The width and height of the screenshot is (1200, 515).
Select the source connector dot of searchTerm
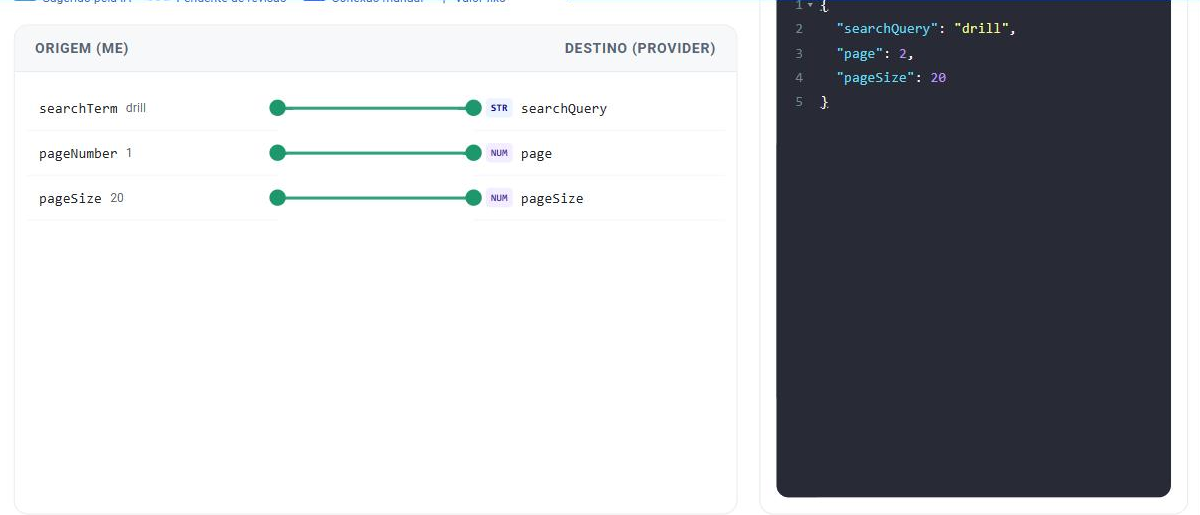(x=278, y=108)
